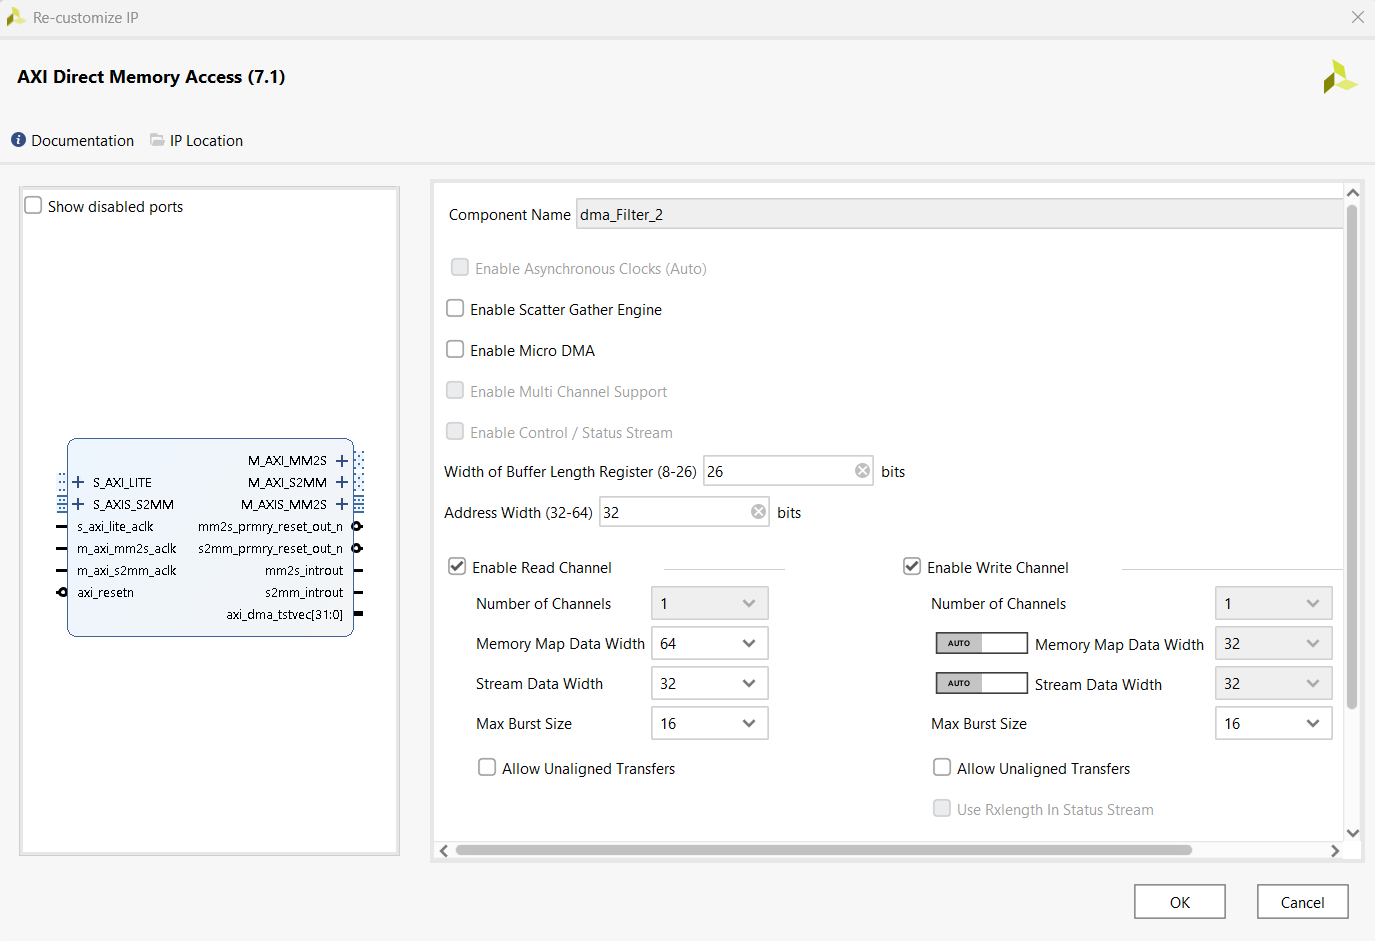Expand the S_AXI_LITE port plus icon

[78, 483]
